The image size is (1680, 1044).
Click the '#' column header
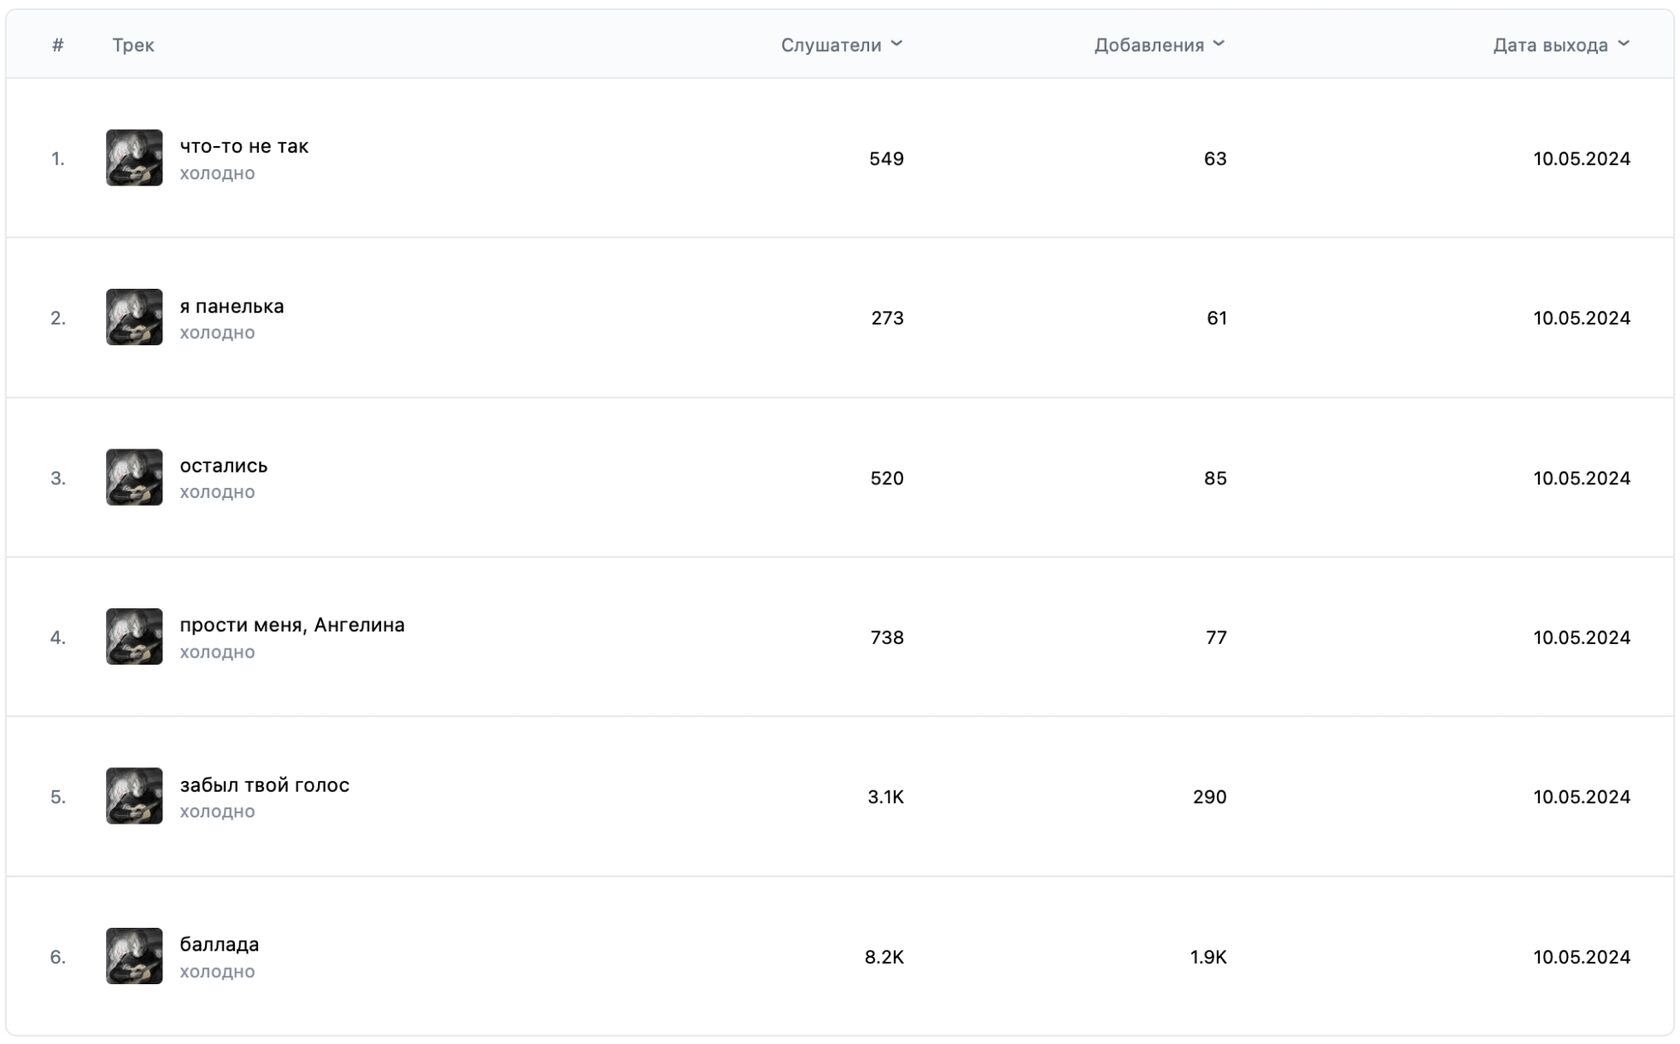click(58, 45)
